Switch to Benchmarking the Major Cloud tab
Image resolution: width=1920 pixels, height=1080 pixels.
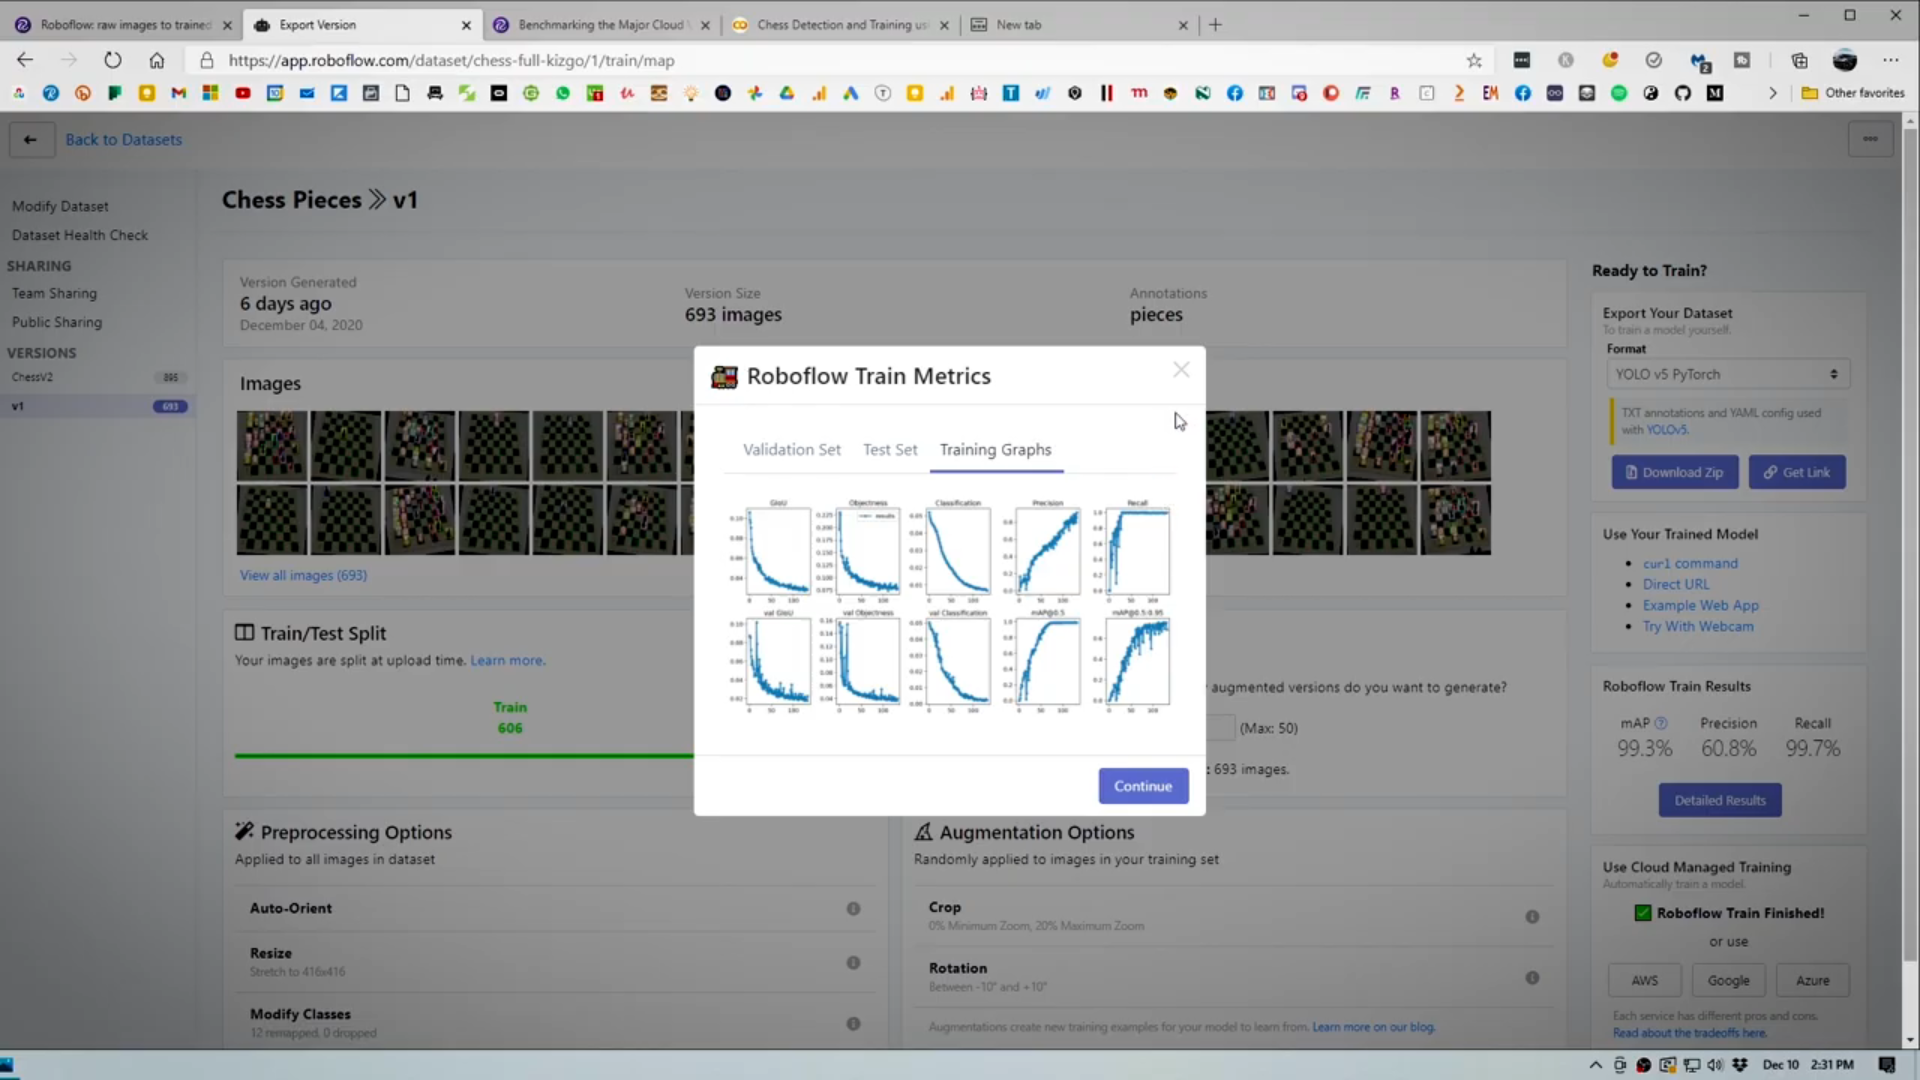pyautogui.click(x=602, y=24)
